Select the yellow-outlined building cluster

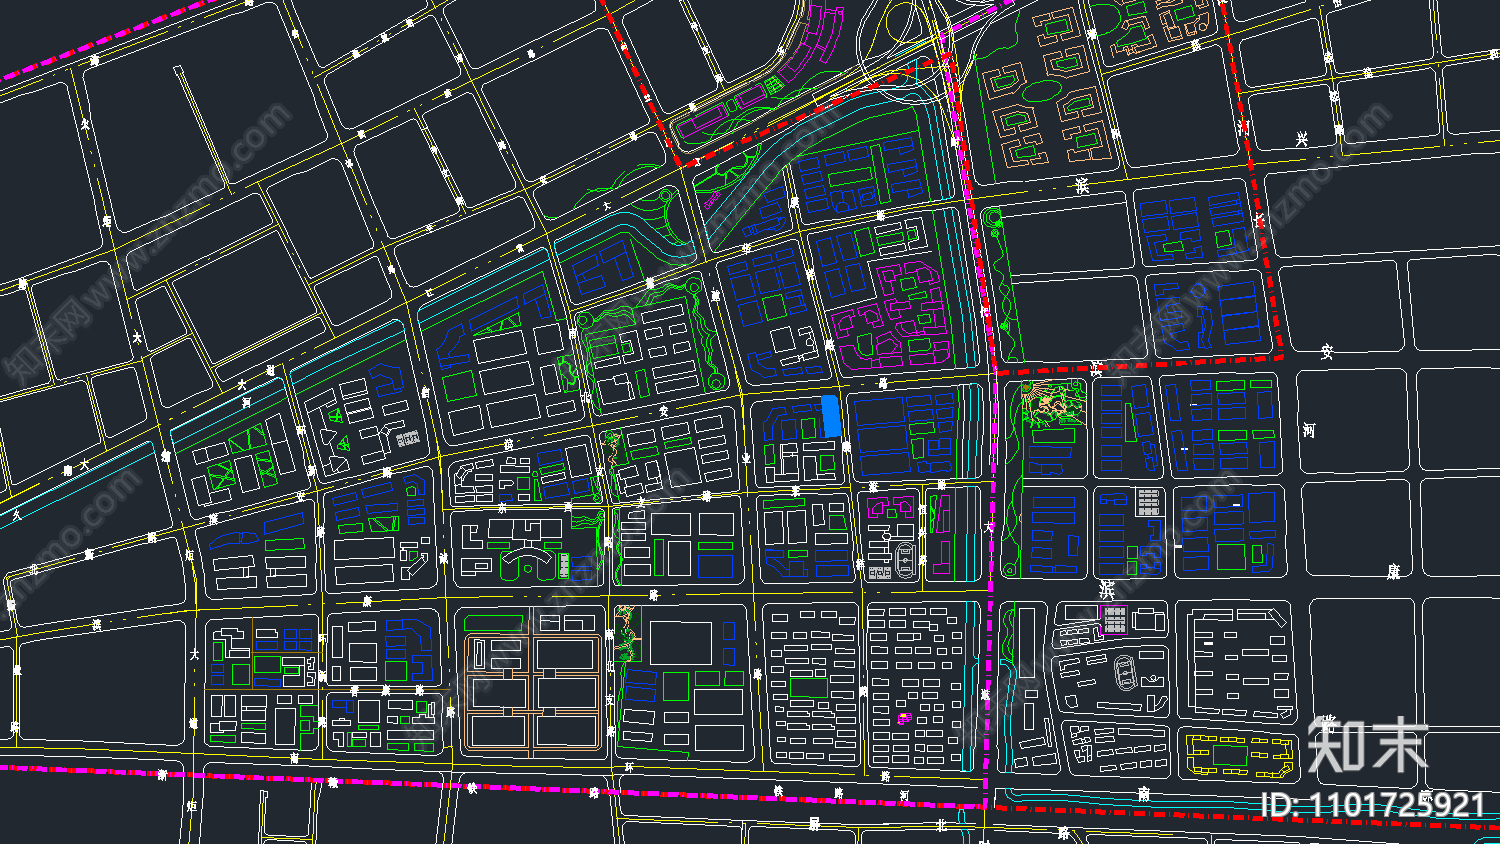point(1237,755)
